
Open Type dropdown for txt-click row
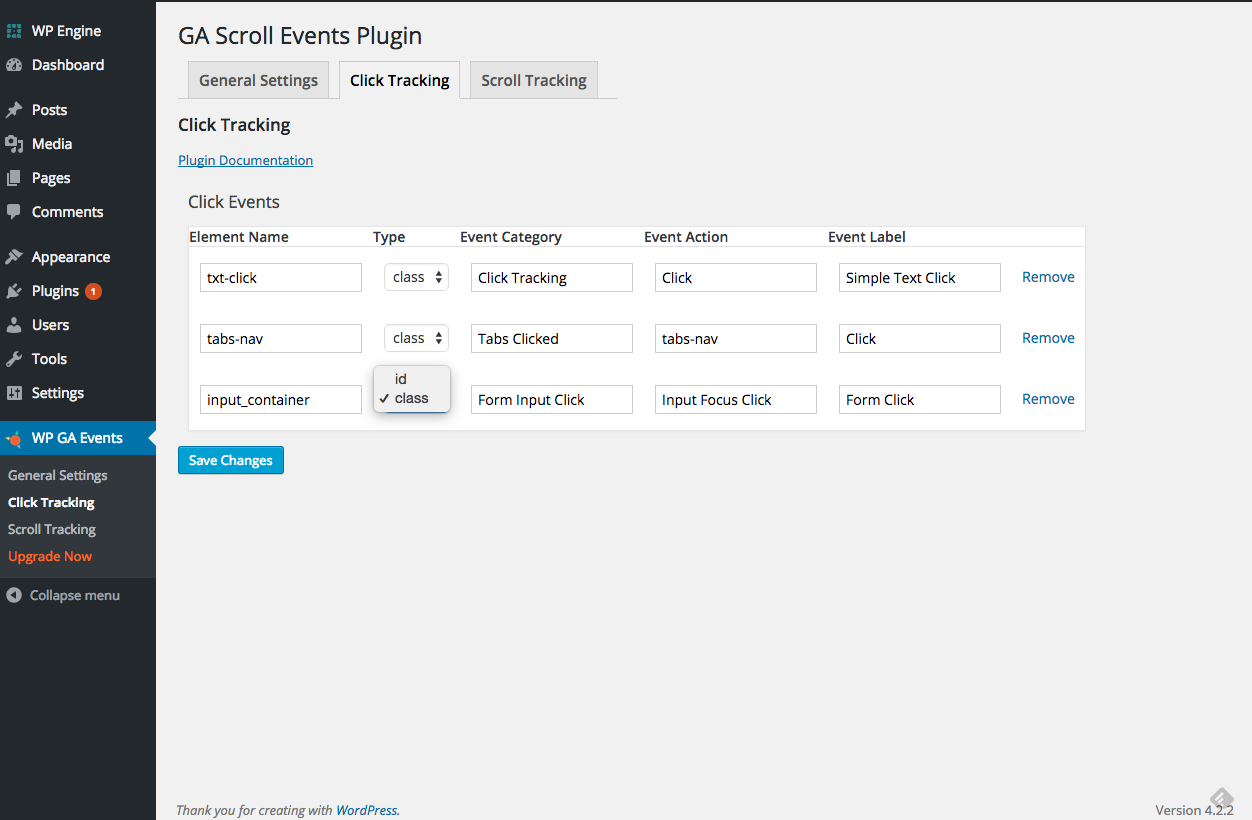pyautogui.click(x=416, y=277)
